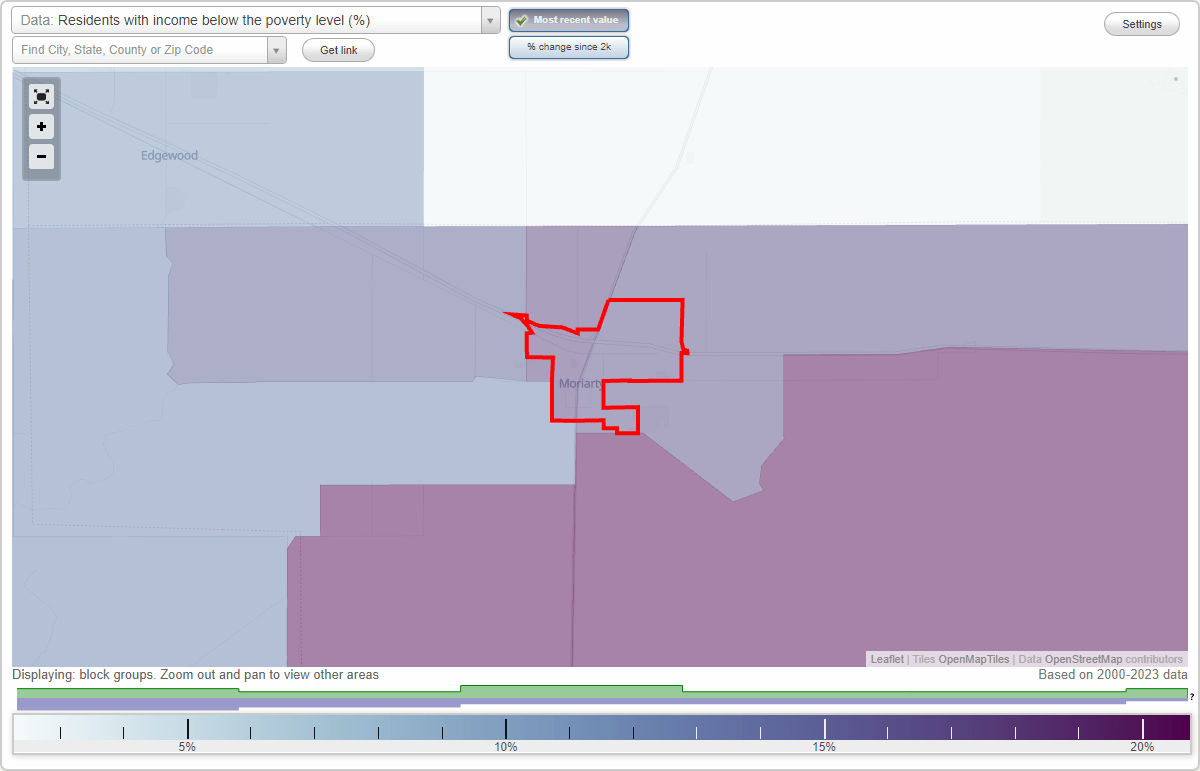Expand the city search suggestions dropdown
Viewport: 1200px width, 771px height.
[x=277, y=49]
